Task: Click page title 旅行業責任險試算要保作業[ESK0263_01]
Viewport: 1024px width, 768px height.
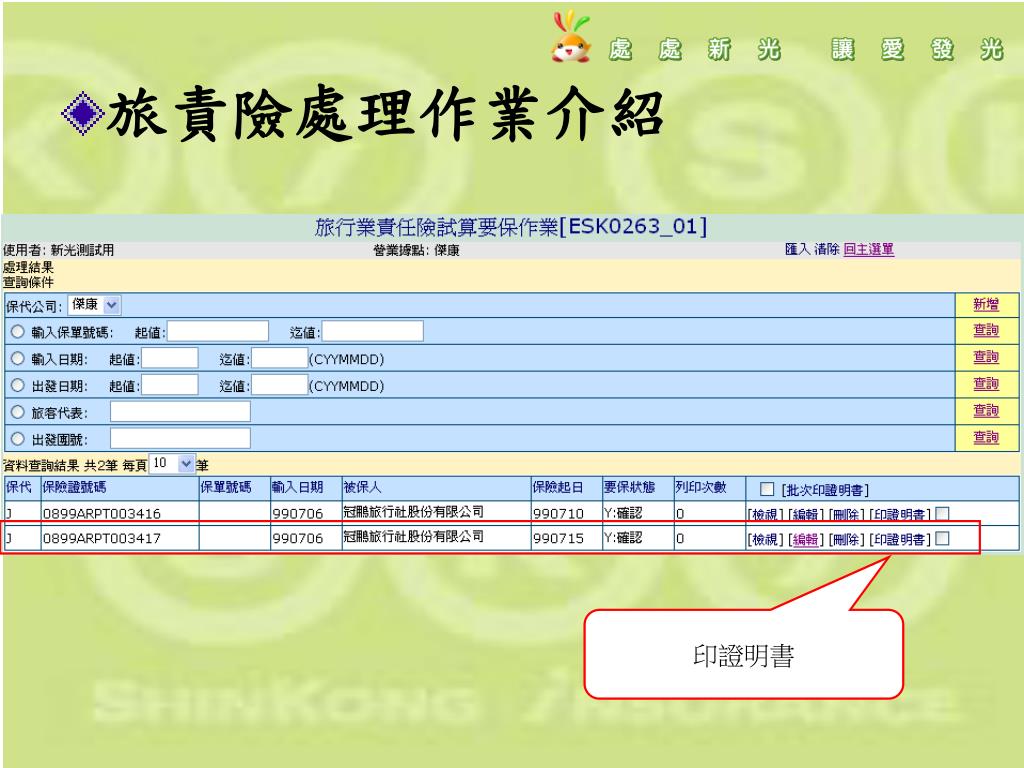Action: [511, 227]
